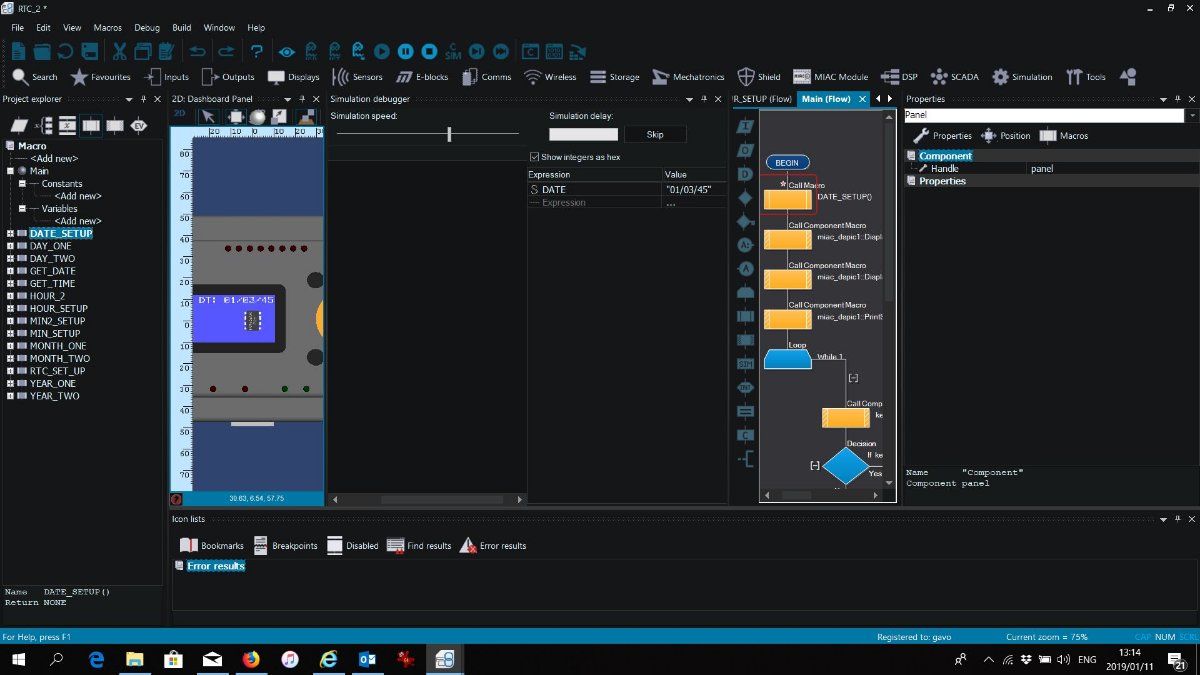Click the Bookmarks button in Icon lists
Viewport: 1200px width, 675px height.
pyautogui.click(x=211, y=546)
